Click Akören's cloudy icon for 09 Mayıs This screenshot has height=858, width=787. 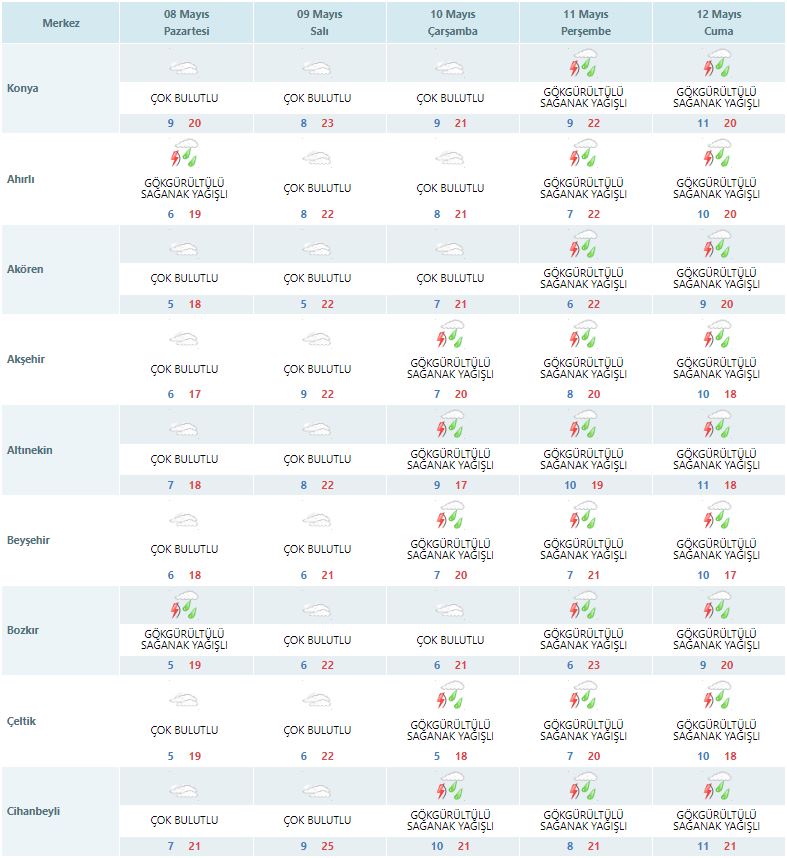pyautogui.click(x=317, y=249)
